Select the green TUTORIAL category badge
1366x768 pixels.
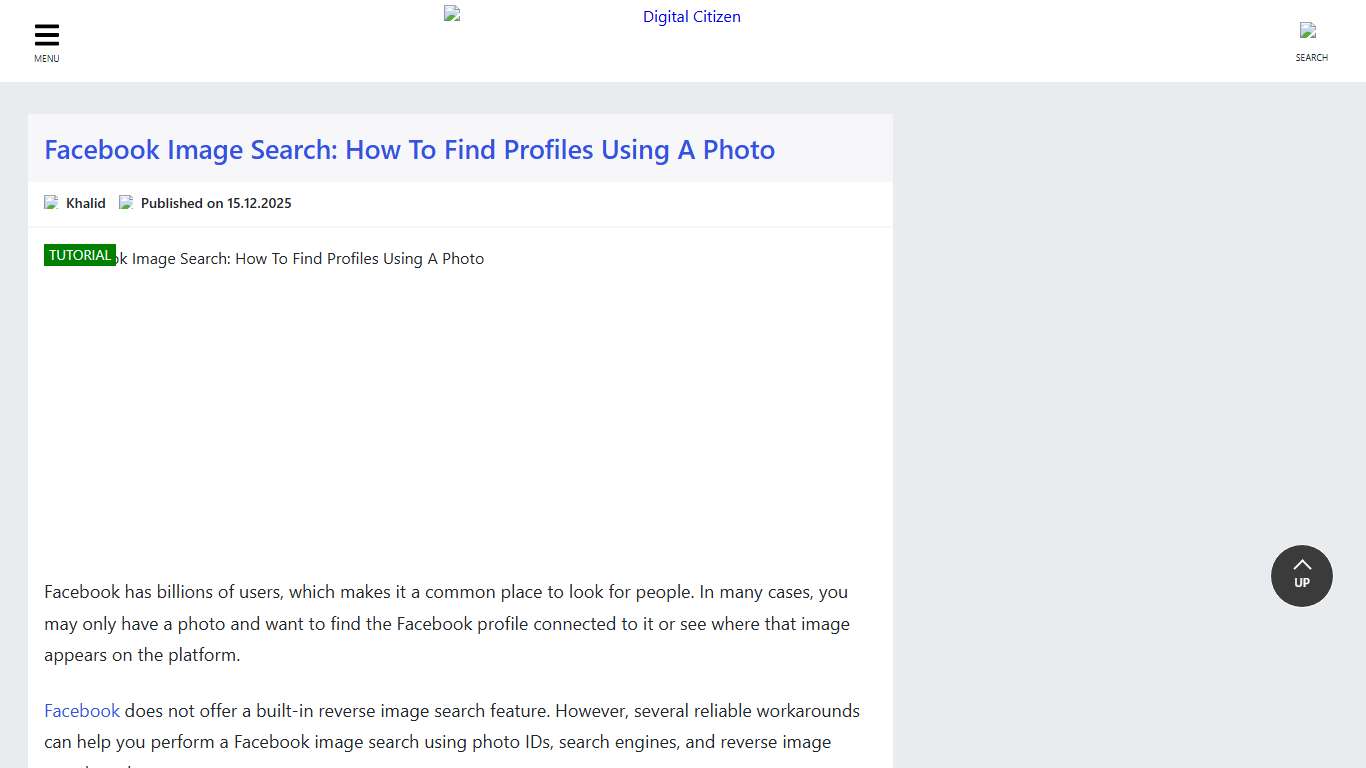(79, 254)
